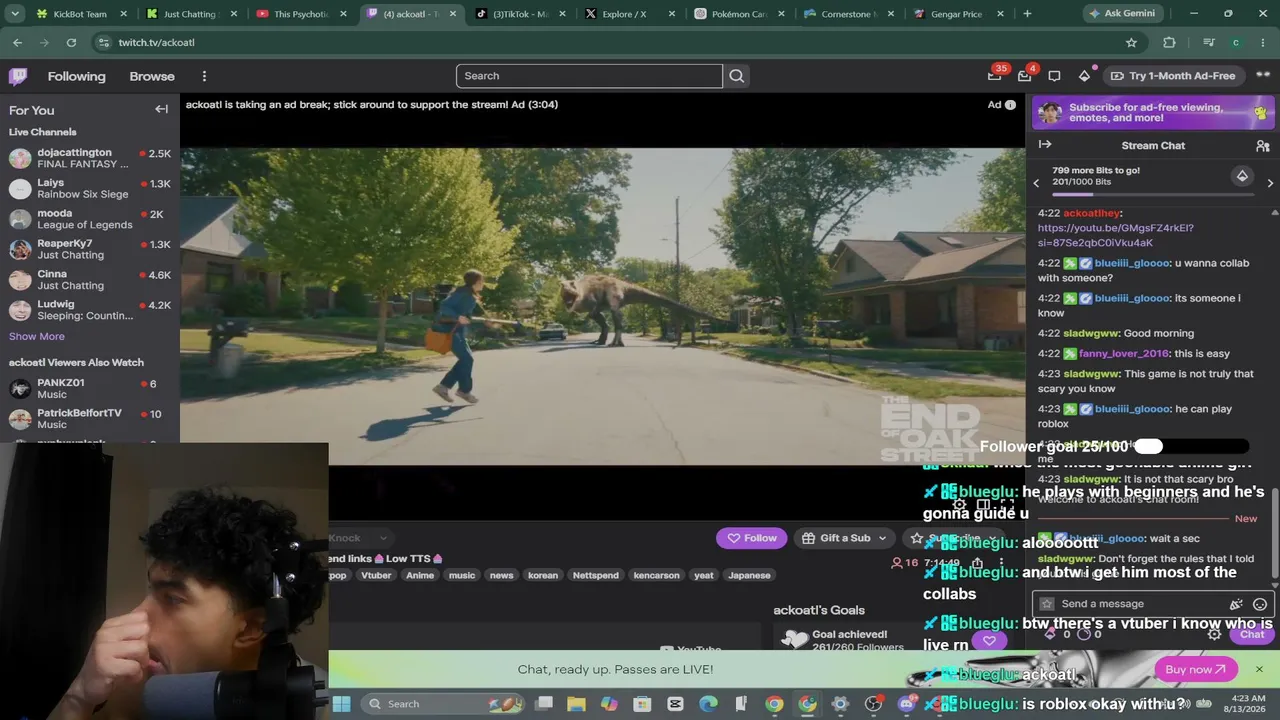Switch to the Just Chatting tab
1280x720 pixels.
pyautogui.click(x=191, y=14)
